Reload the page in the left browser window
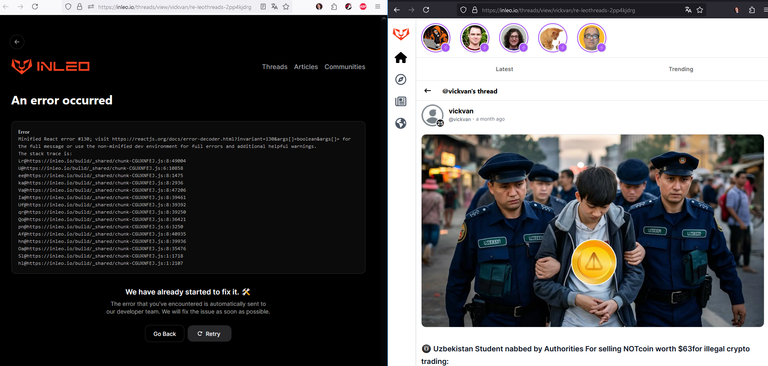The height and width of the screenshot is (366, 768). [x=35, y=7]
